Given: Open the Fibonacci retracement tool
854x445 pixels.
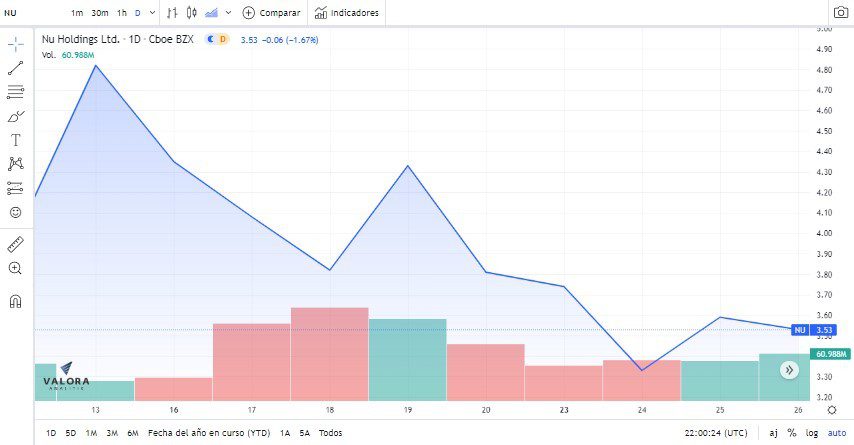Looking at the screenshot, I should (x=16, y=92).
